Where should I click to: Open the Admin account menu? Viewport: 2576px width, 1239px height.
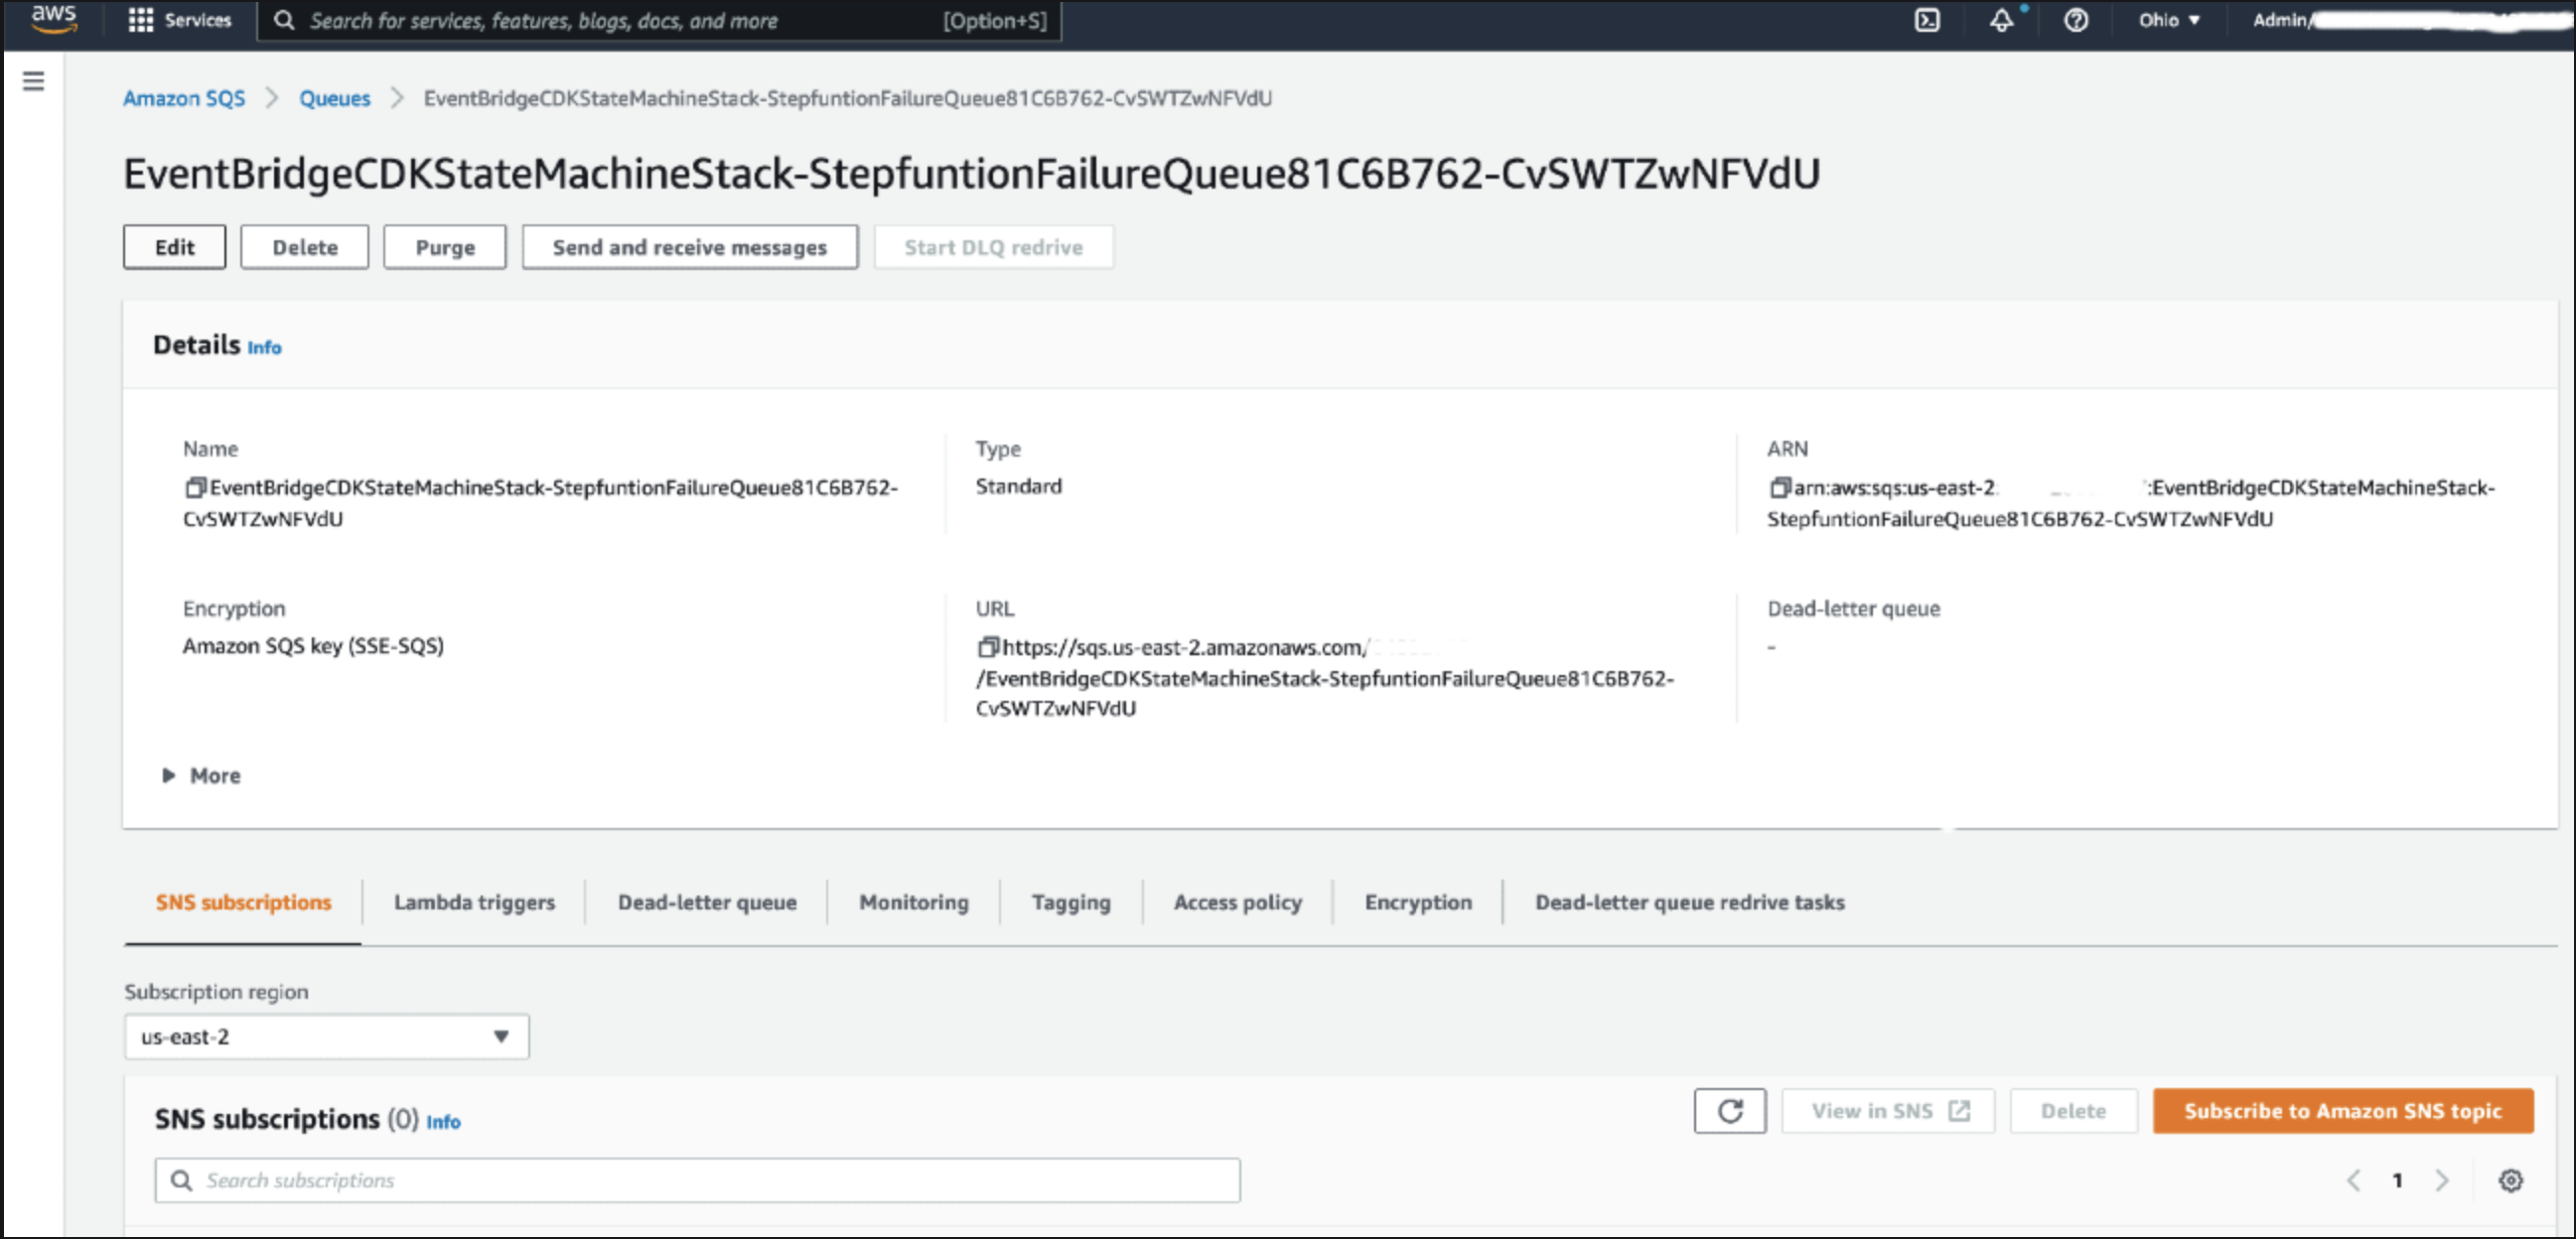point(2410,20)
